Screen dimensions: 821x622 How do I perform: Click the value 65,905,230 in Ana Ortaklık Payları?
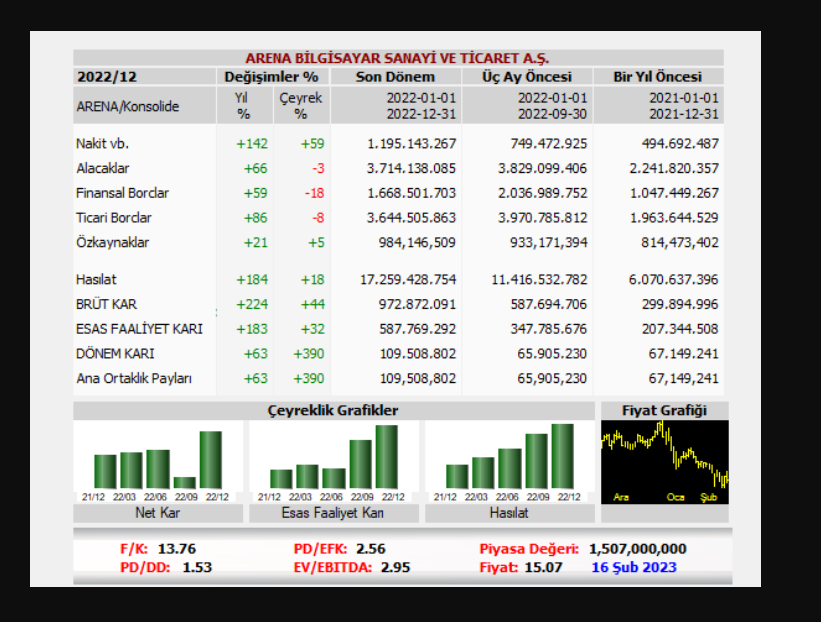click(x=552, y=378)
